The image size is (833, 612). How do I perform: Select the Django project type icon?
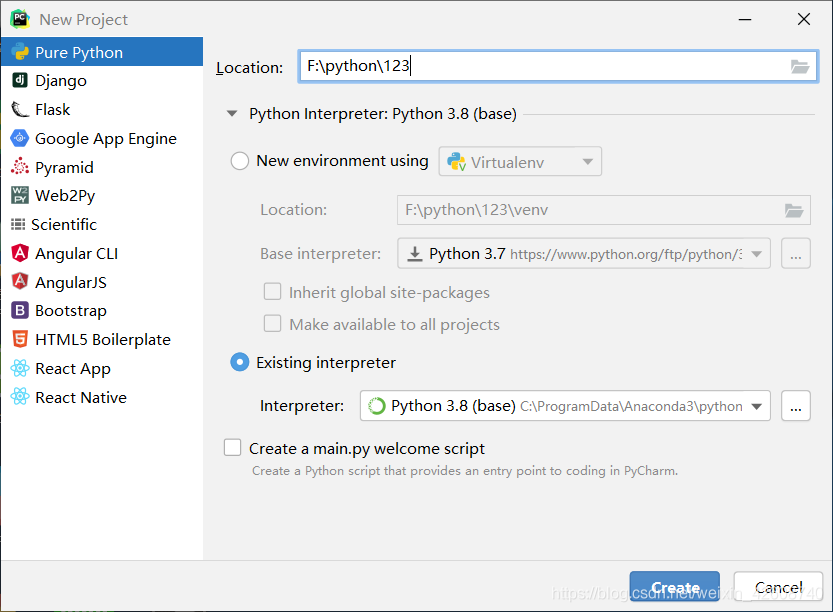point(20,80)
